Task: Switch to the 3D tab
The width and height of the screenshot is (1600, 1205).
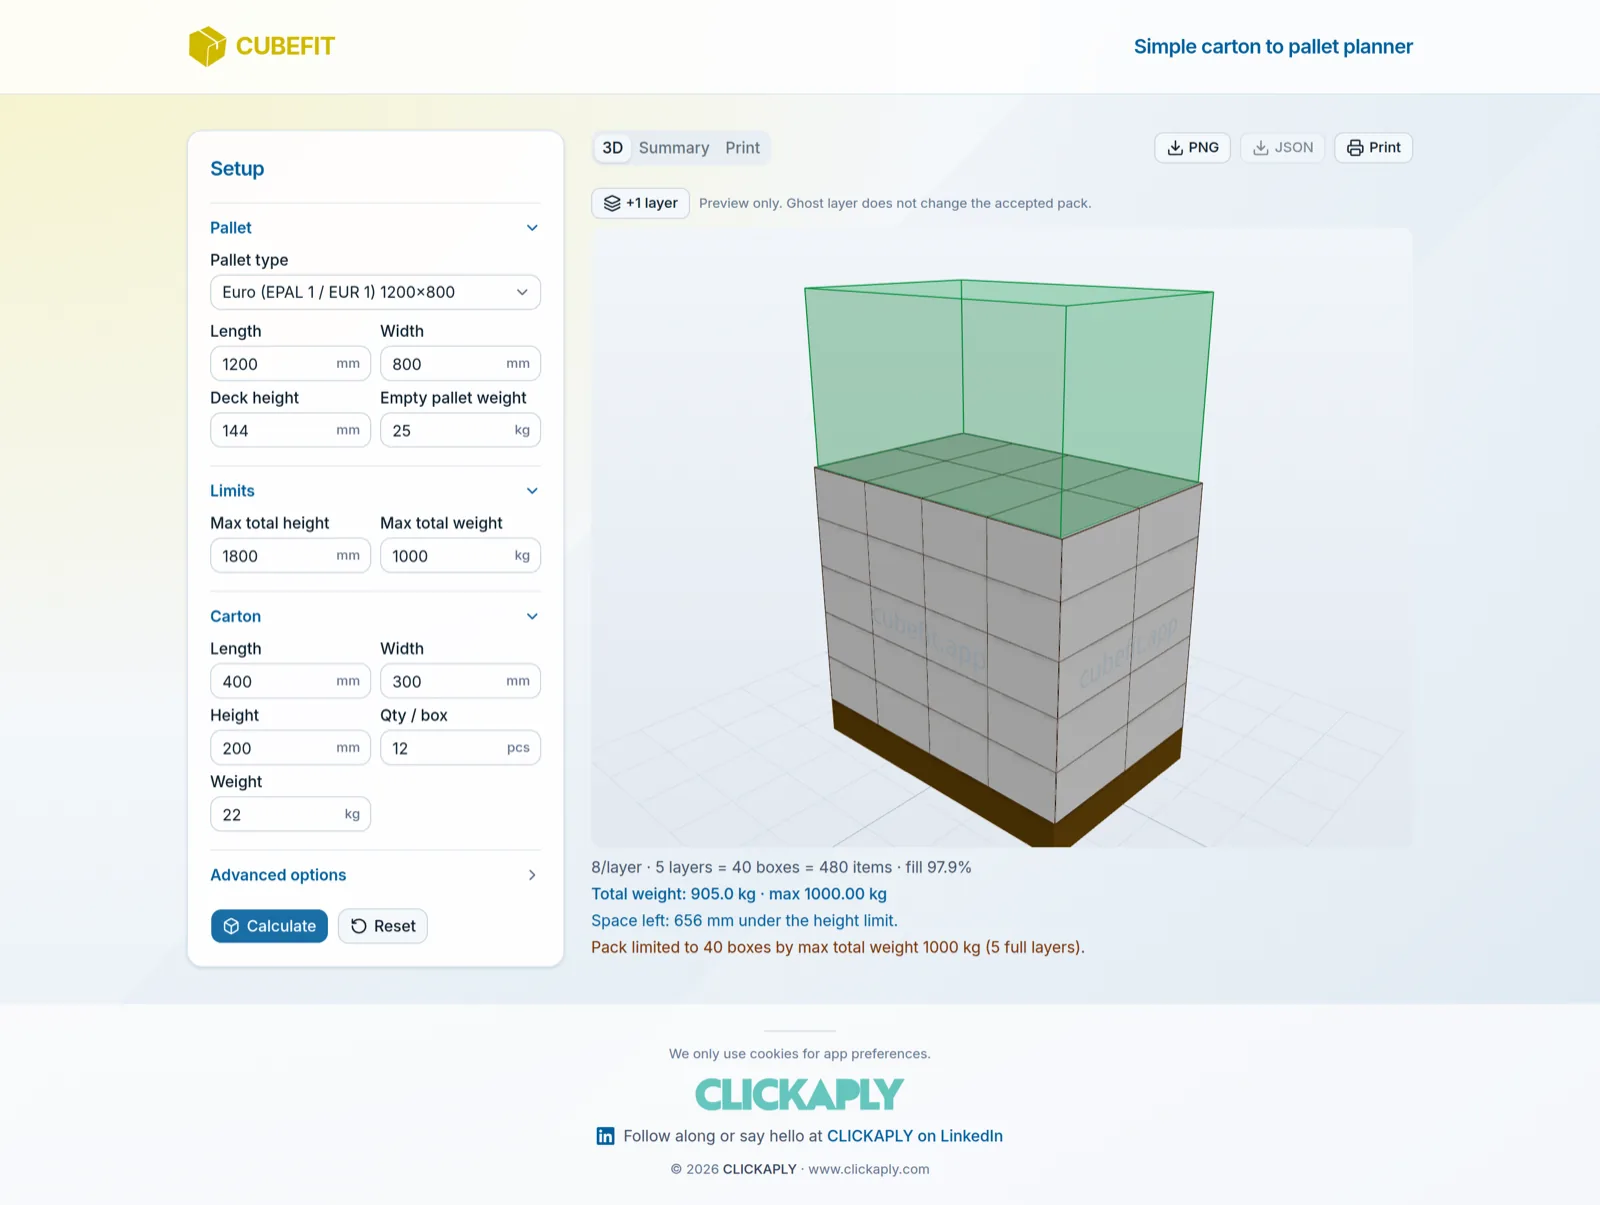Action: [612, 148]
